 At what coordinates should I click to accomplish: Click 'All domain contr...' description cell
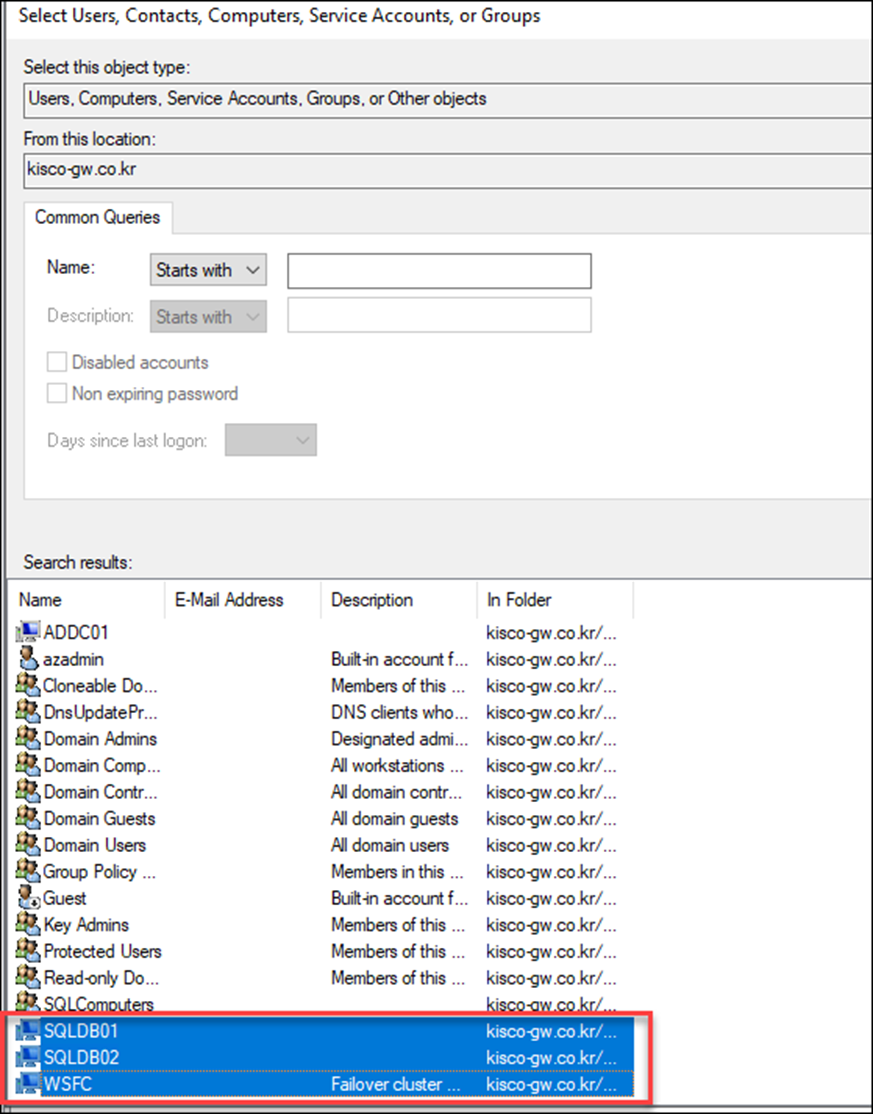(396, 792)
